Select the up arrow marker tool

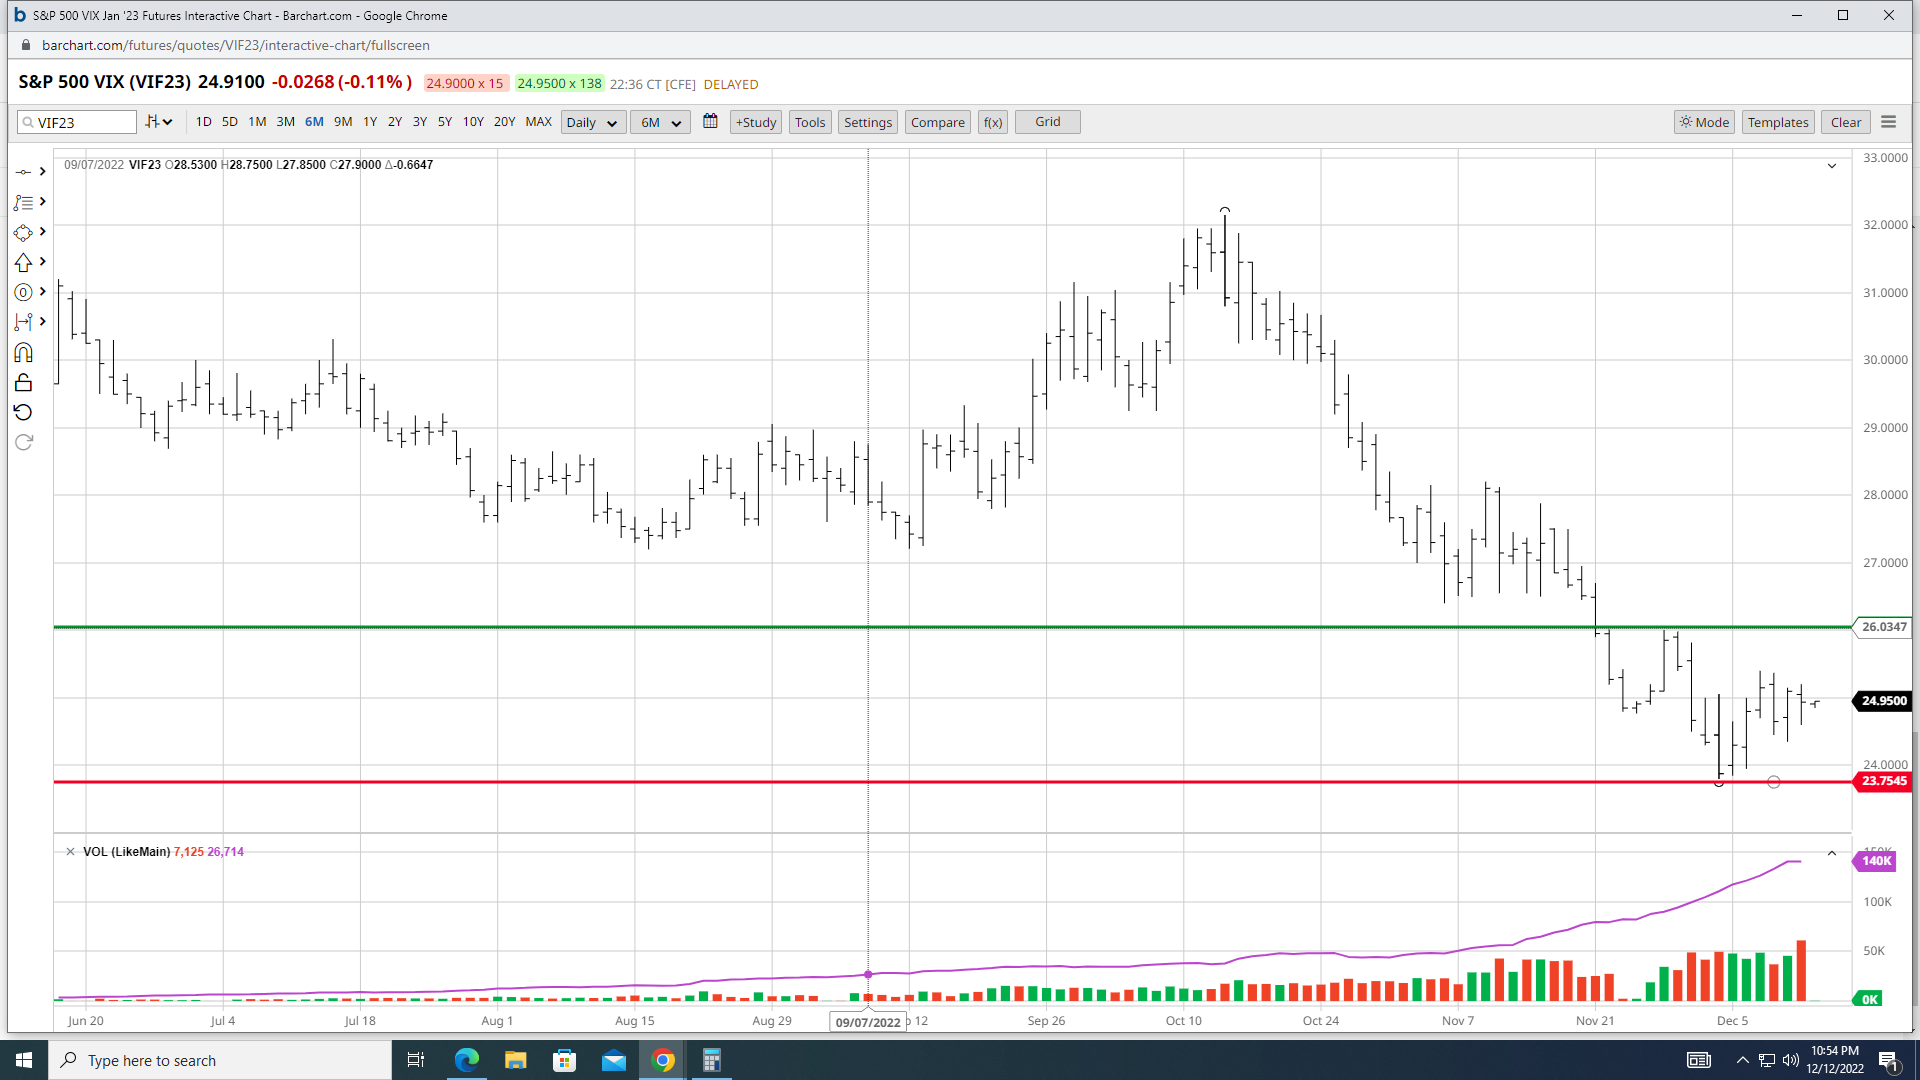pyautogui.click(x=24, y=262)
